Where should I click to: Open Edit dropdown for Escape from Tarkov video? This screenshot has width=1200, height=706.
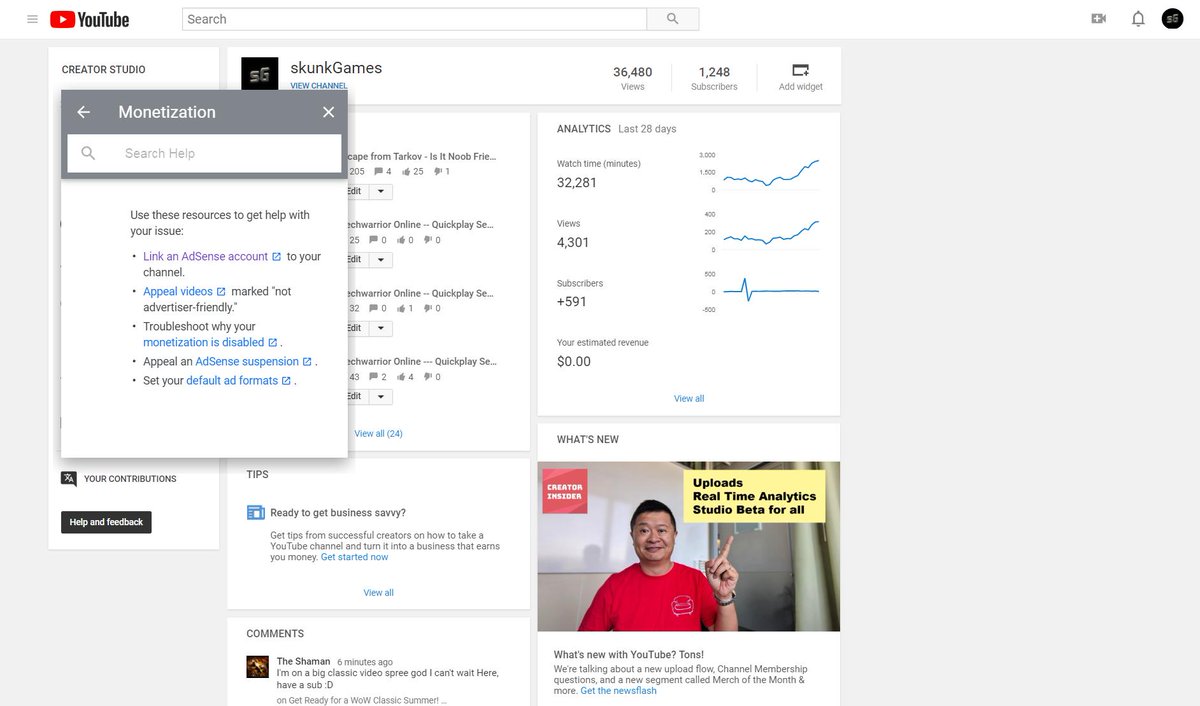point(381,191)
